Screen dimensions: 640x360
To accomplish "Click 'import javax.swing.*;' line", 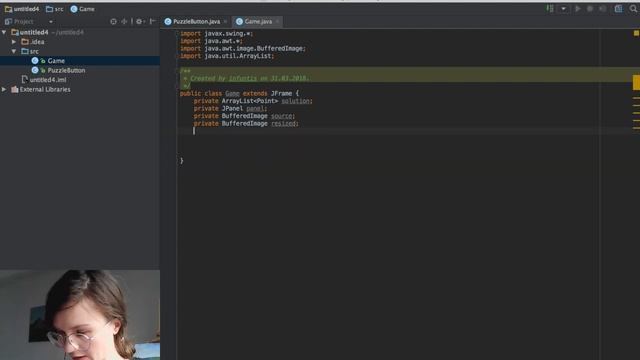I will click(x=216, y=33).
